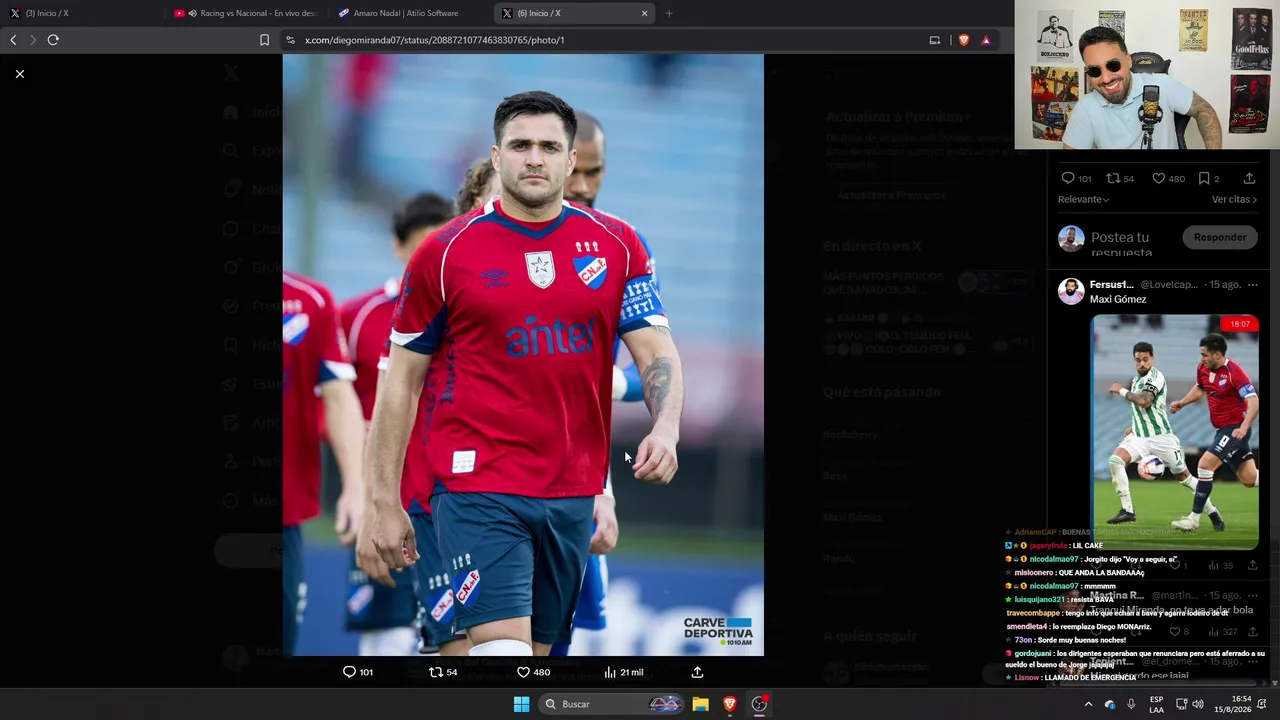Click the microphone icon in the system tray
Viewport: 1280px width, 720px height.
coord(1131,704)
